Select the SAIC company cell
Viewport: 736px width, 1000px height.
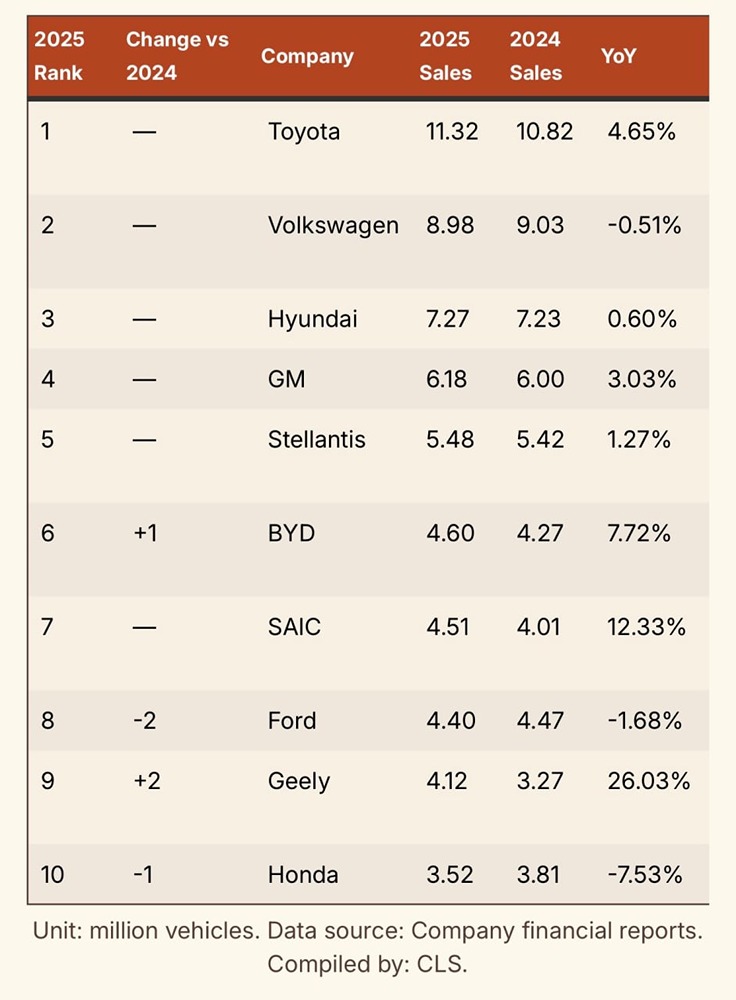pyautogui.click(x=294, y=627)
